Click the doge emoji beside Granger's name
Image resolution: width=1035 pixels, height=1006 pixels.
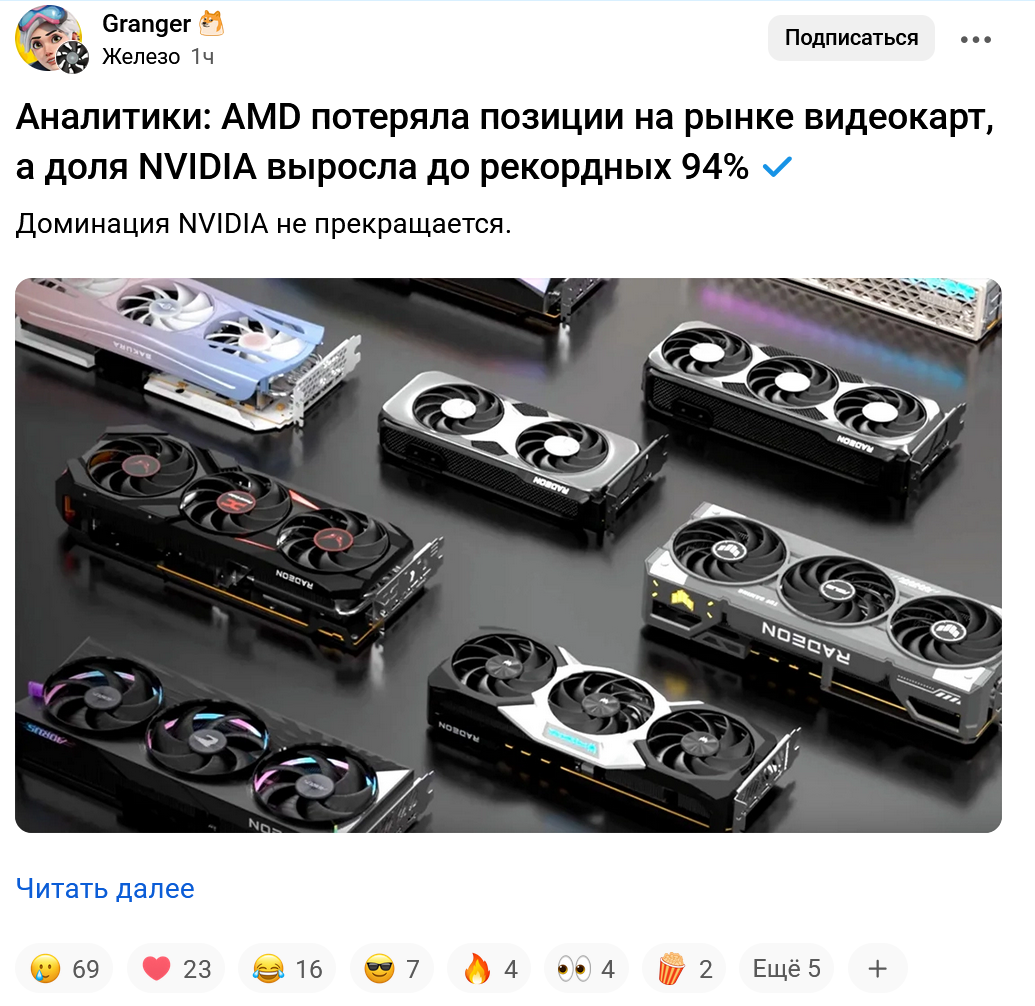212,24
